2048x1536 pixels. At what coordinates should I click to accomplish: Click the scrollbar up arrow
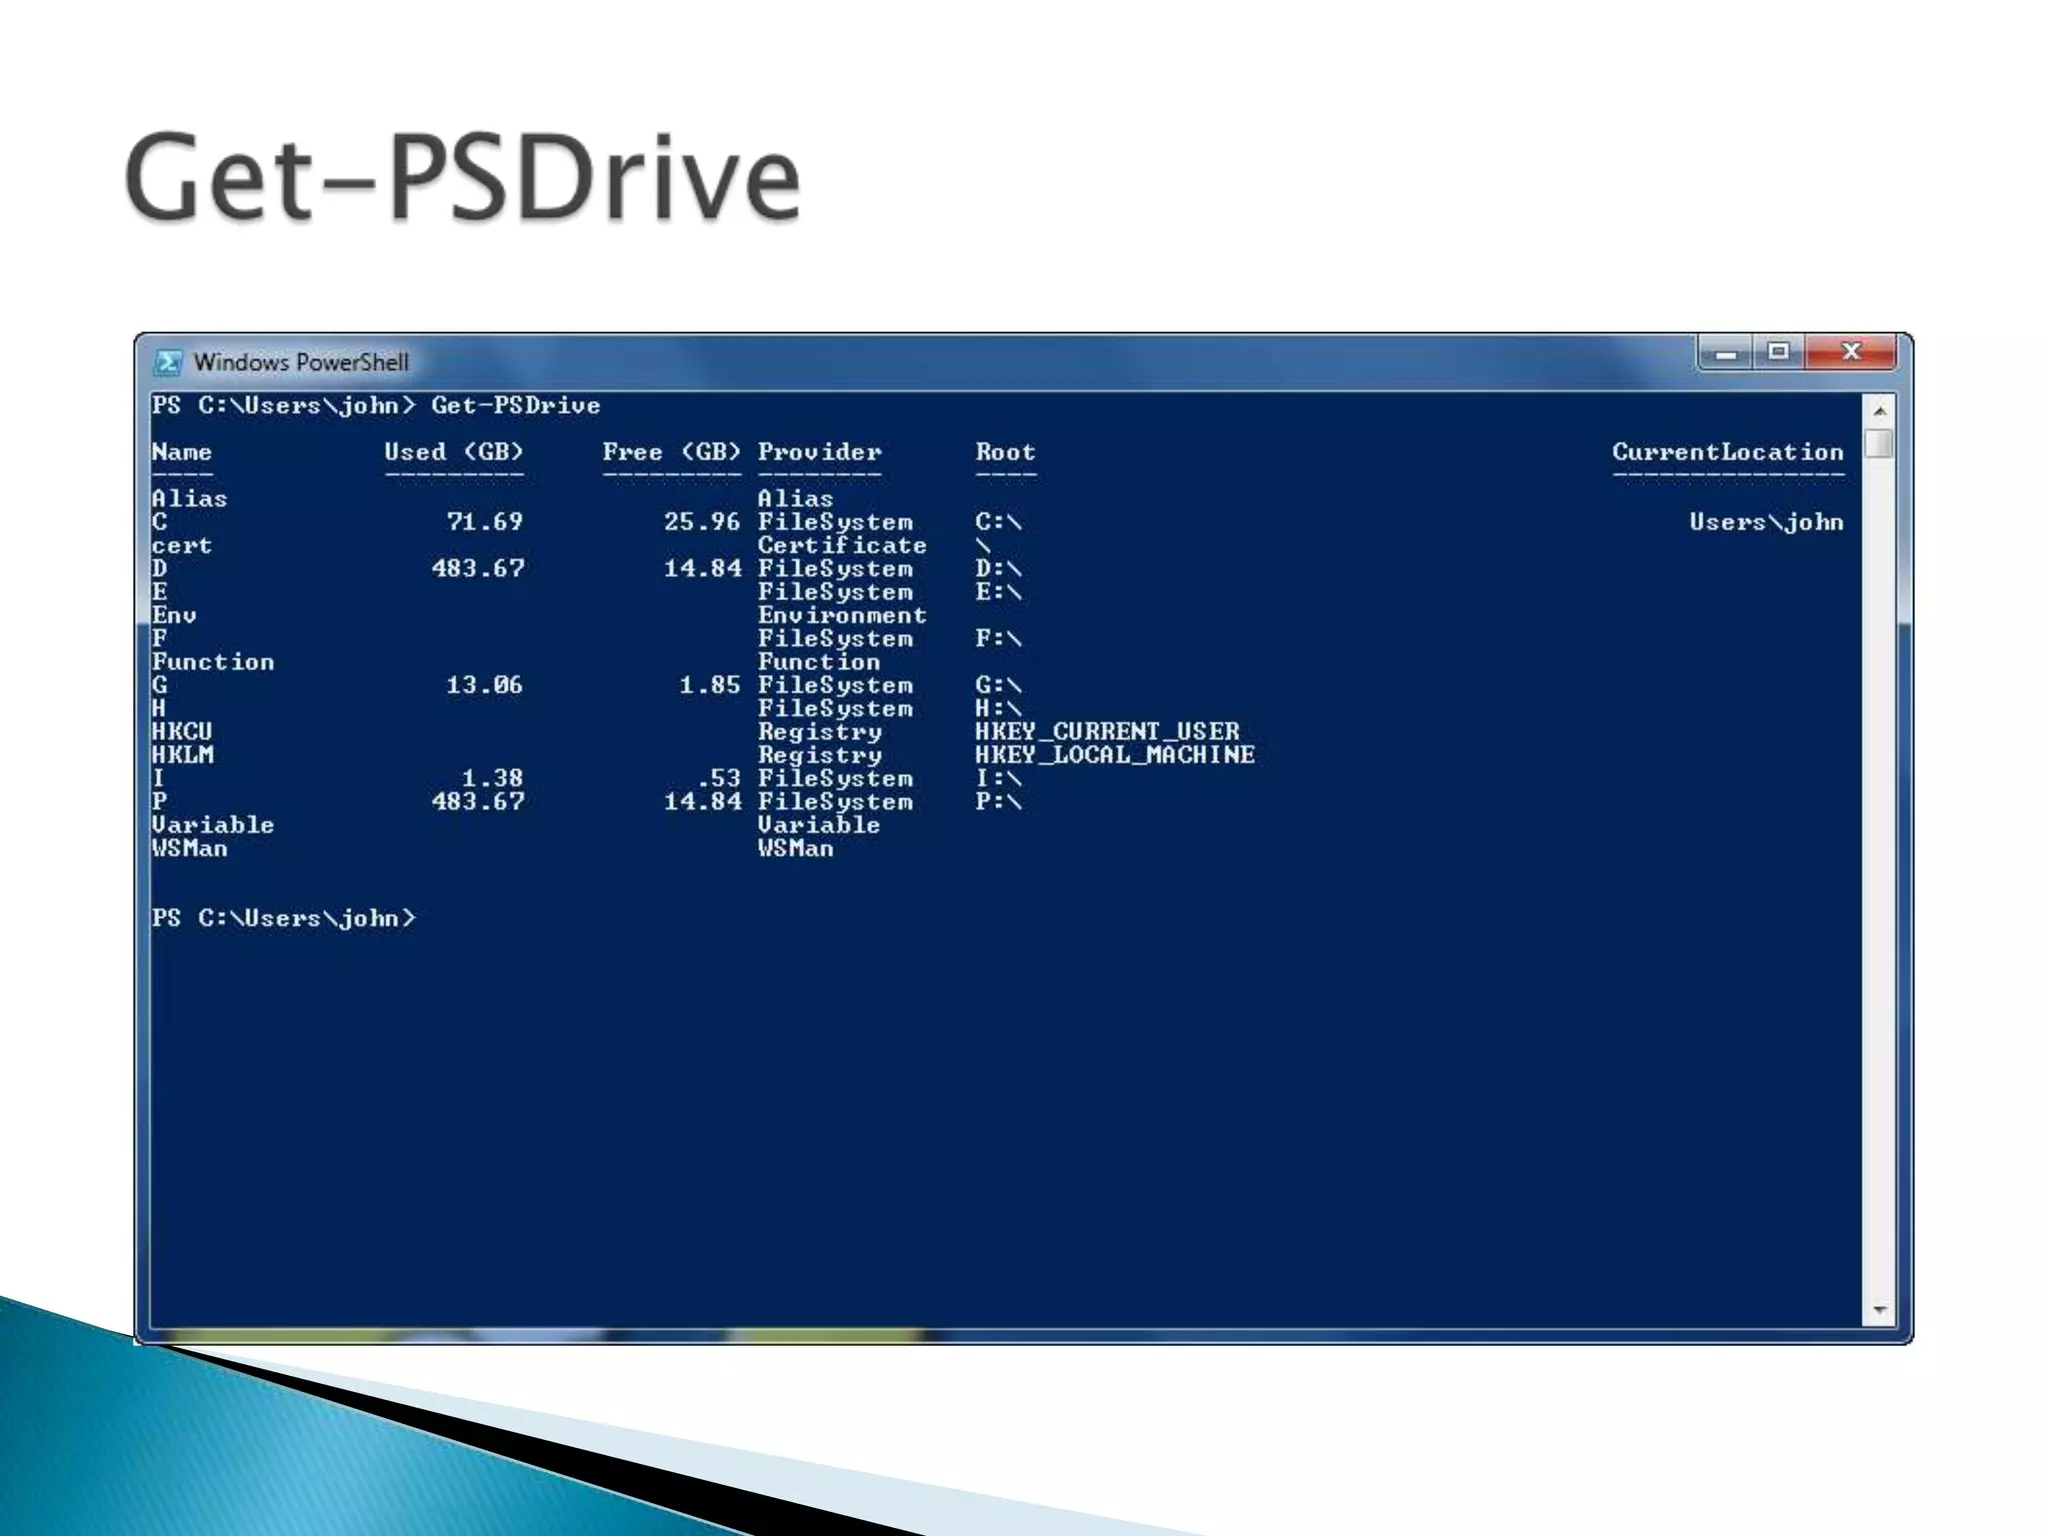tap(1879, 411)
